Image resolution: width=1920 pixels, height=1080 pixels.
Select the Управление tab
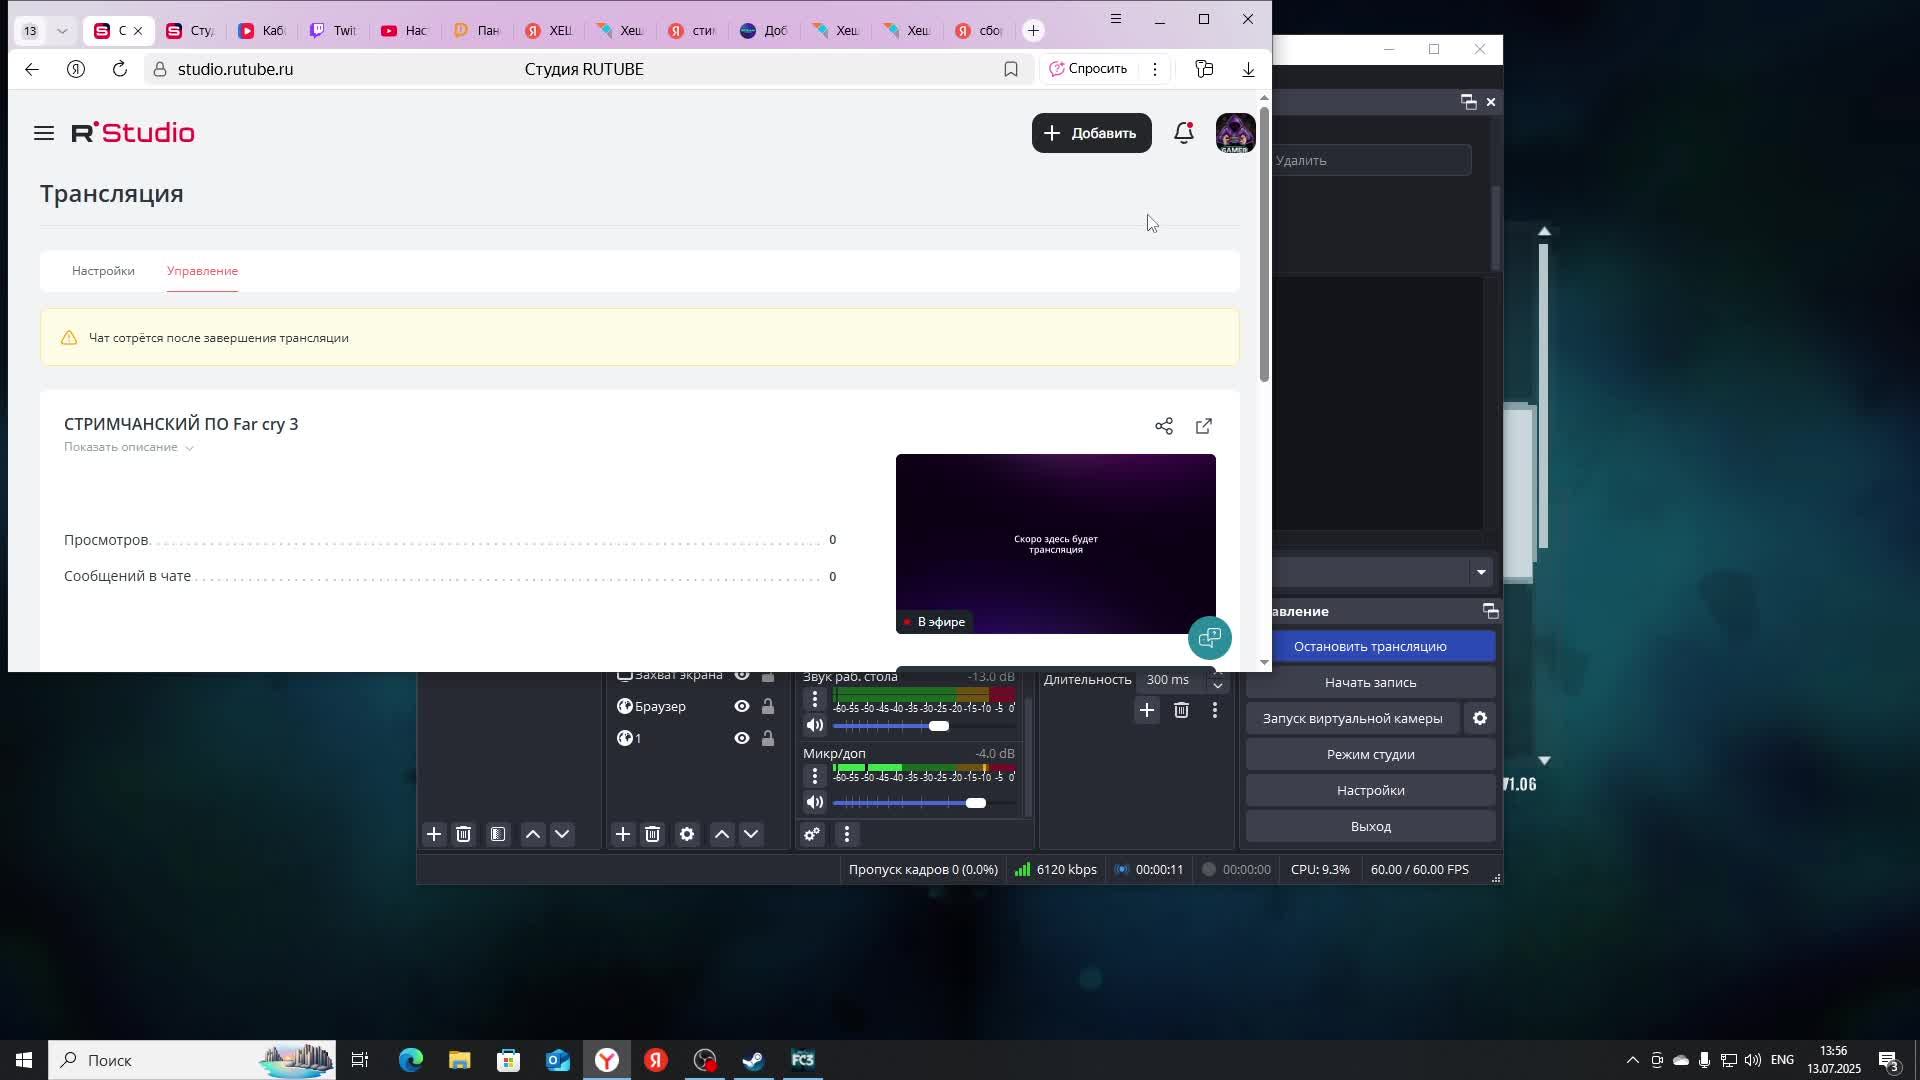[202, 271]
